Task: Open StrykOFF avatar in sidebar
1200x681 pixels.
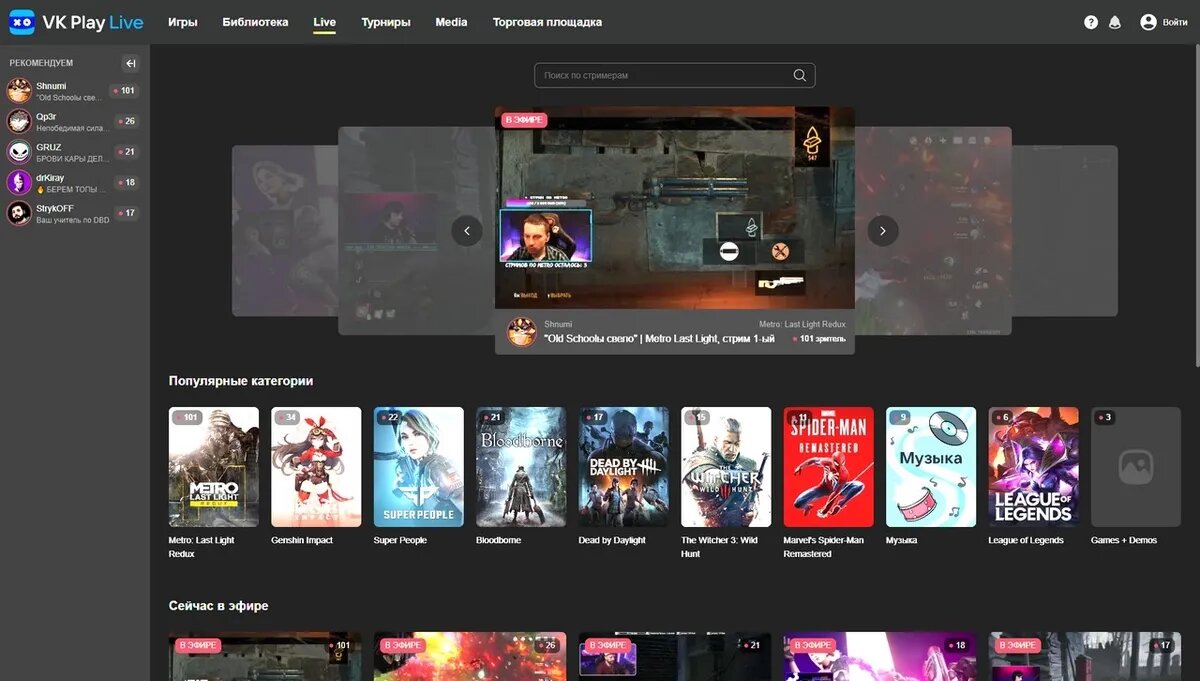Action: point(19,213)
